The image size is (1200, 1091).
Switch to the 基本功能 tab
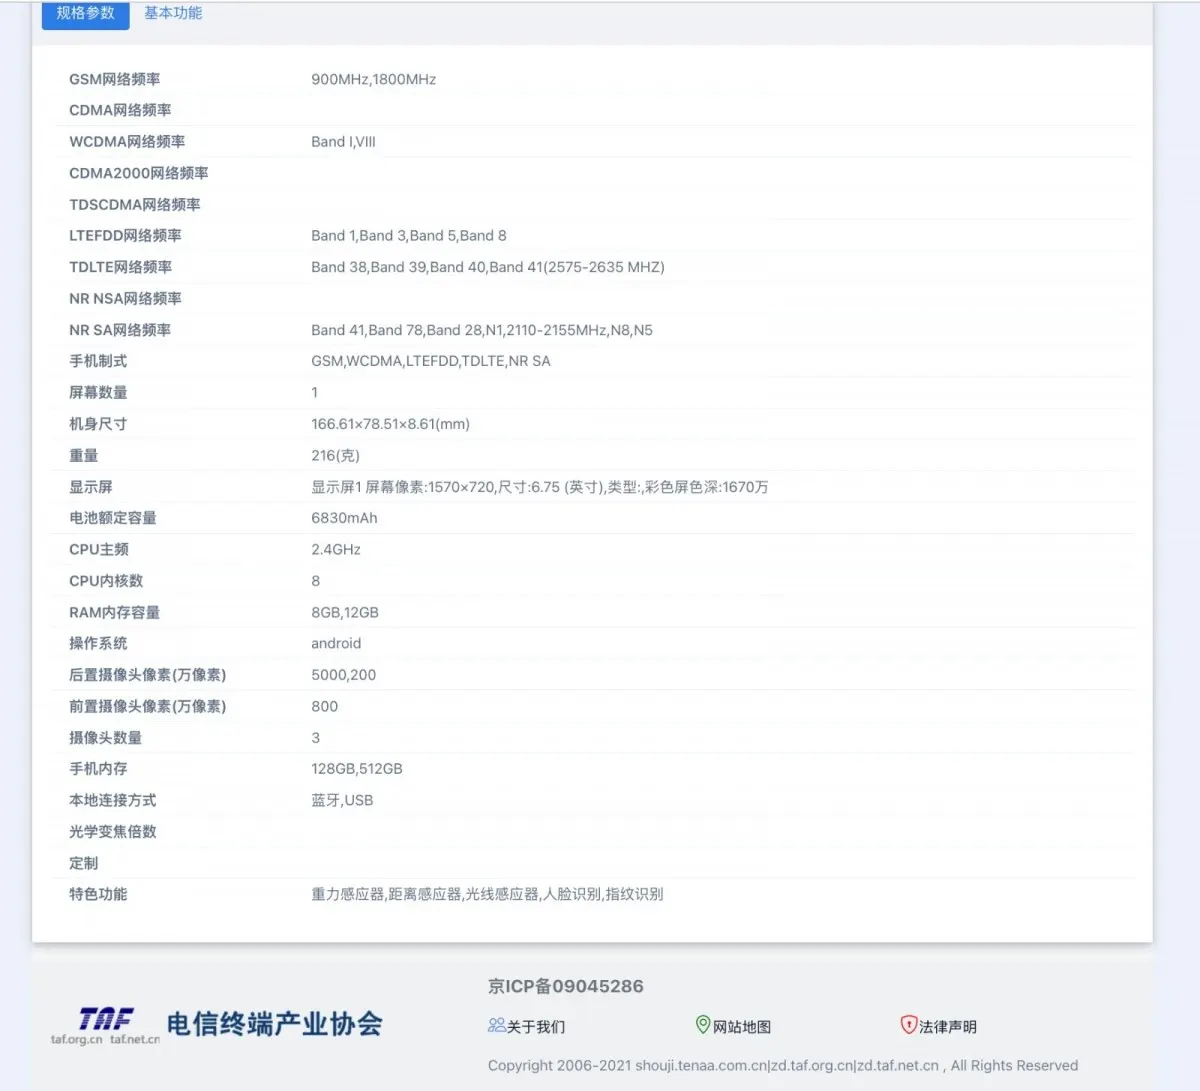[171, 14]
